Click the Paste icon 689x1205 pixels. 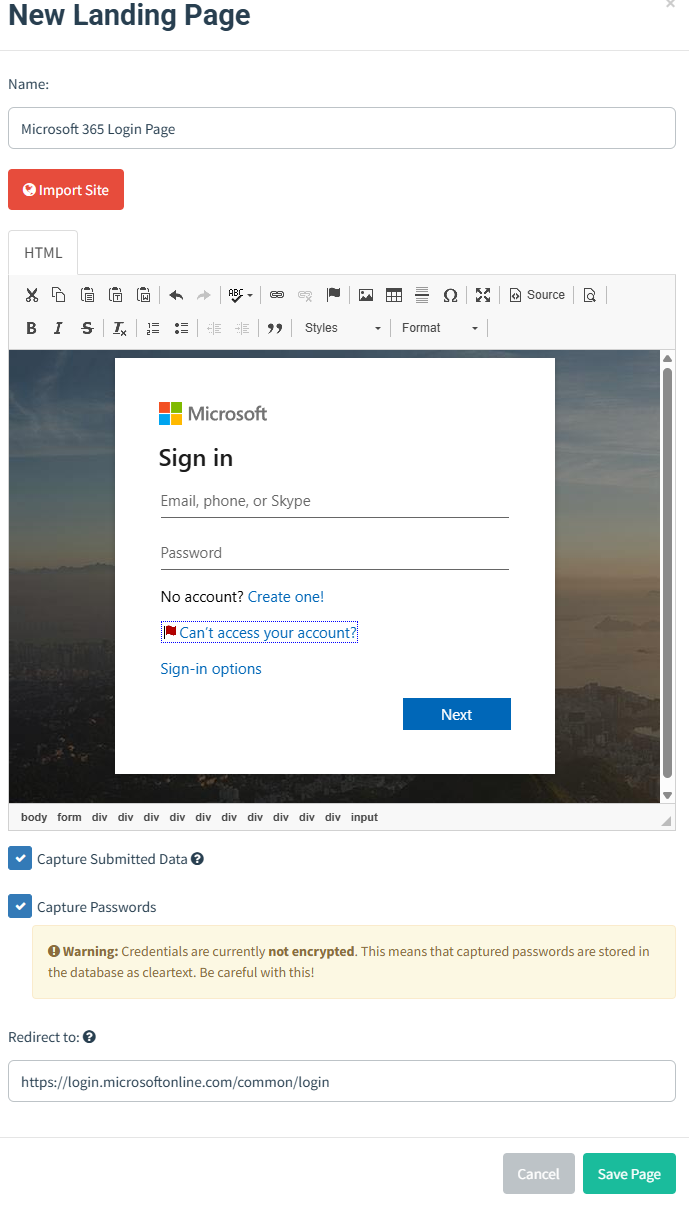[x=87, y=295]
